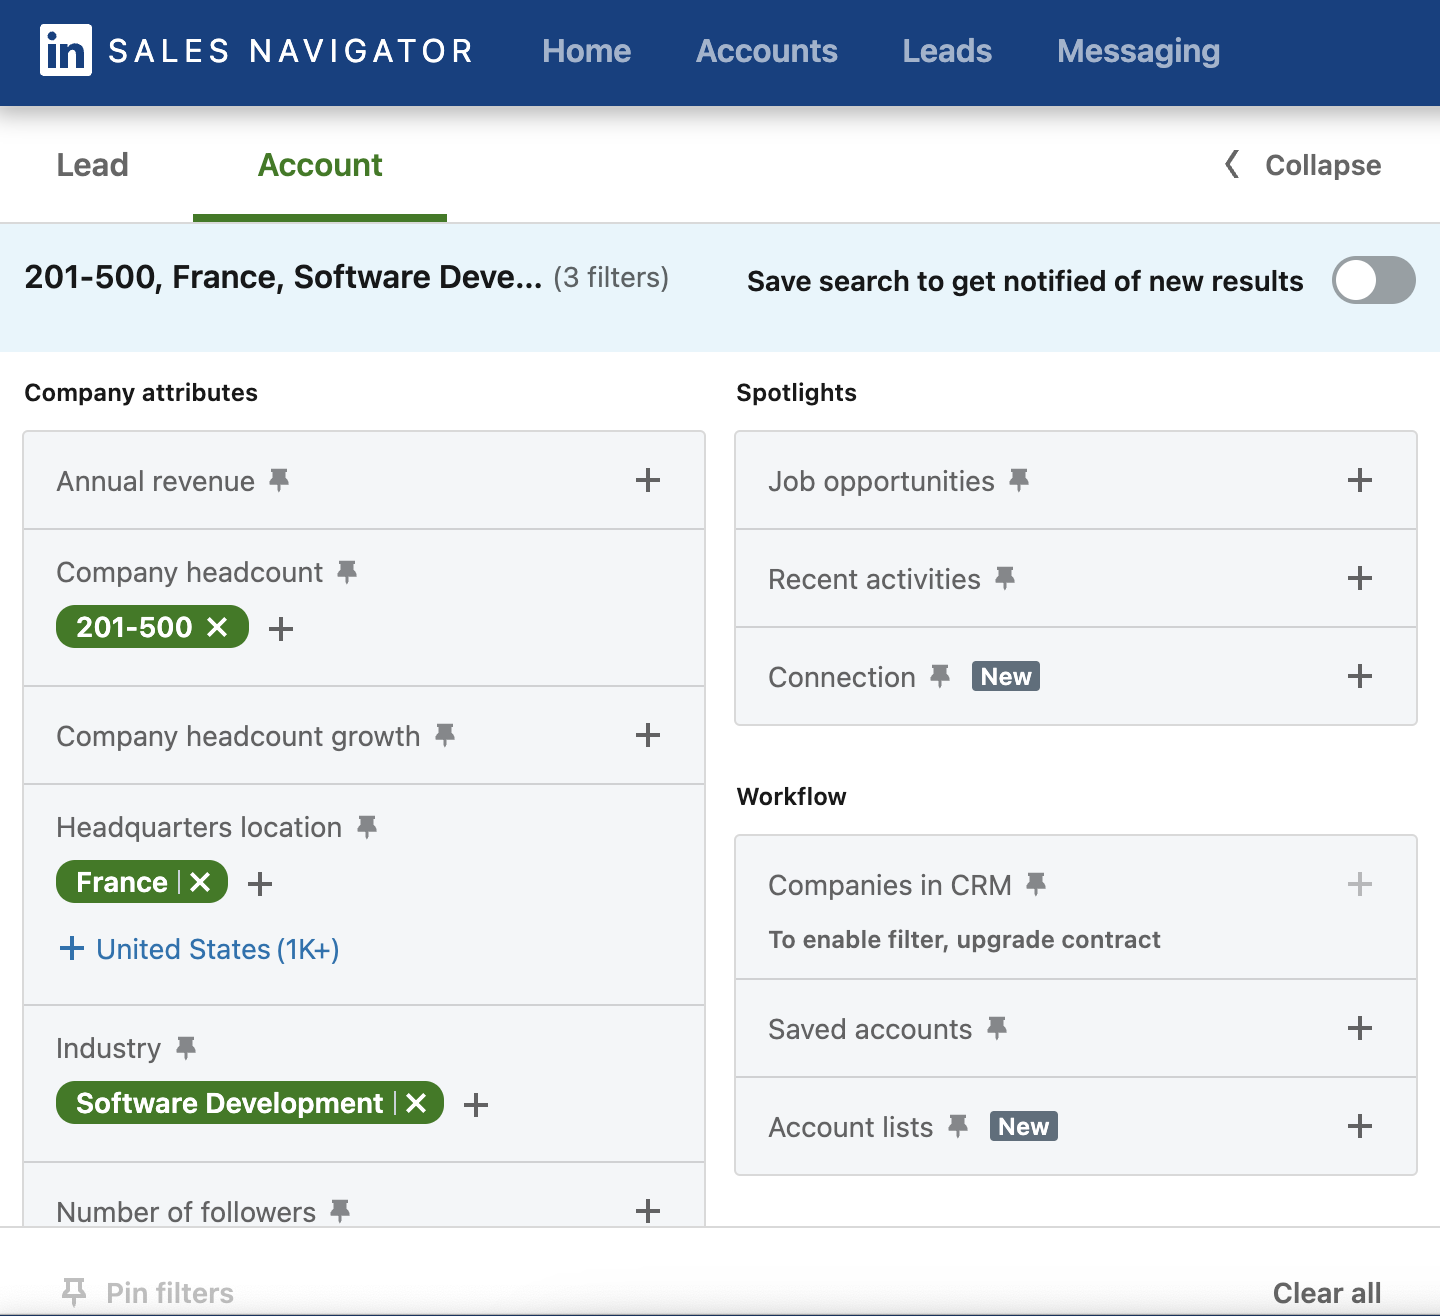This screenshot has width=1440, height=1316.
Task: Click the Pin filters label
Action: coord(170,1293)
